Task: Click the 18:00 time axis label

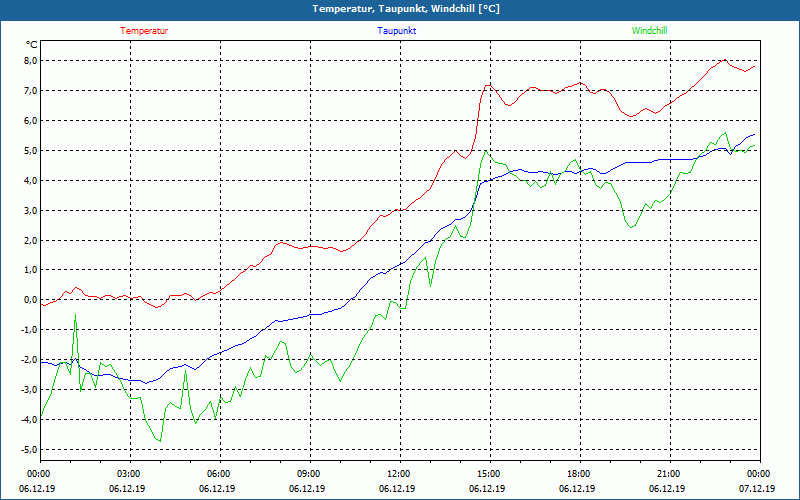Action: [578, 474]
